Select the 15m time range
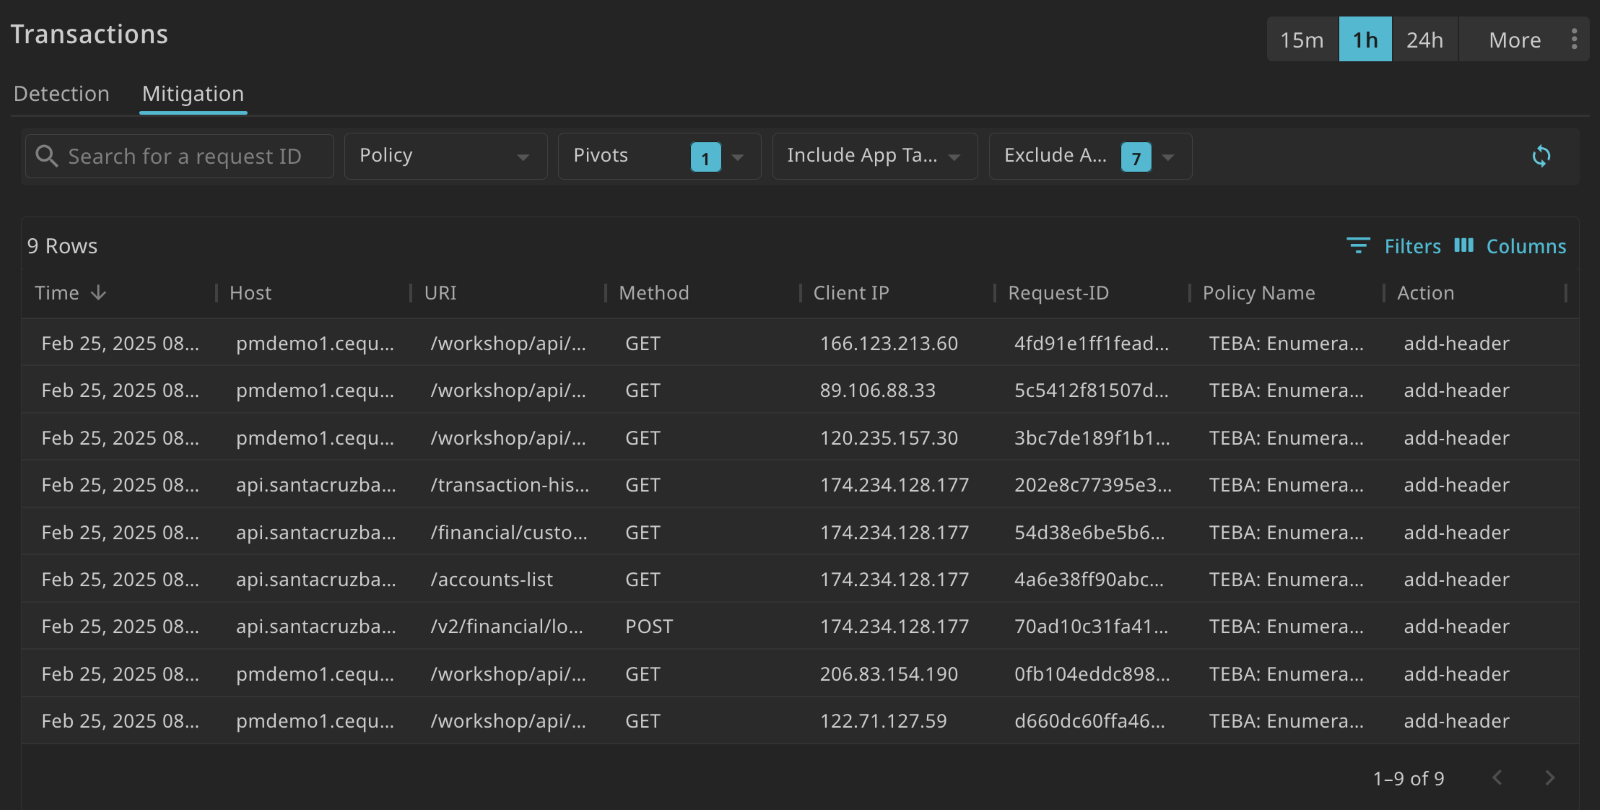 click(1302, 40)
